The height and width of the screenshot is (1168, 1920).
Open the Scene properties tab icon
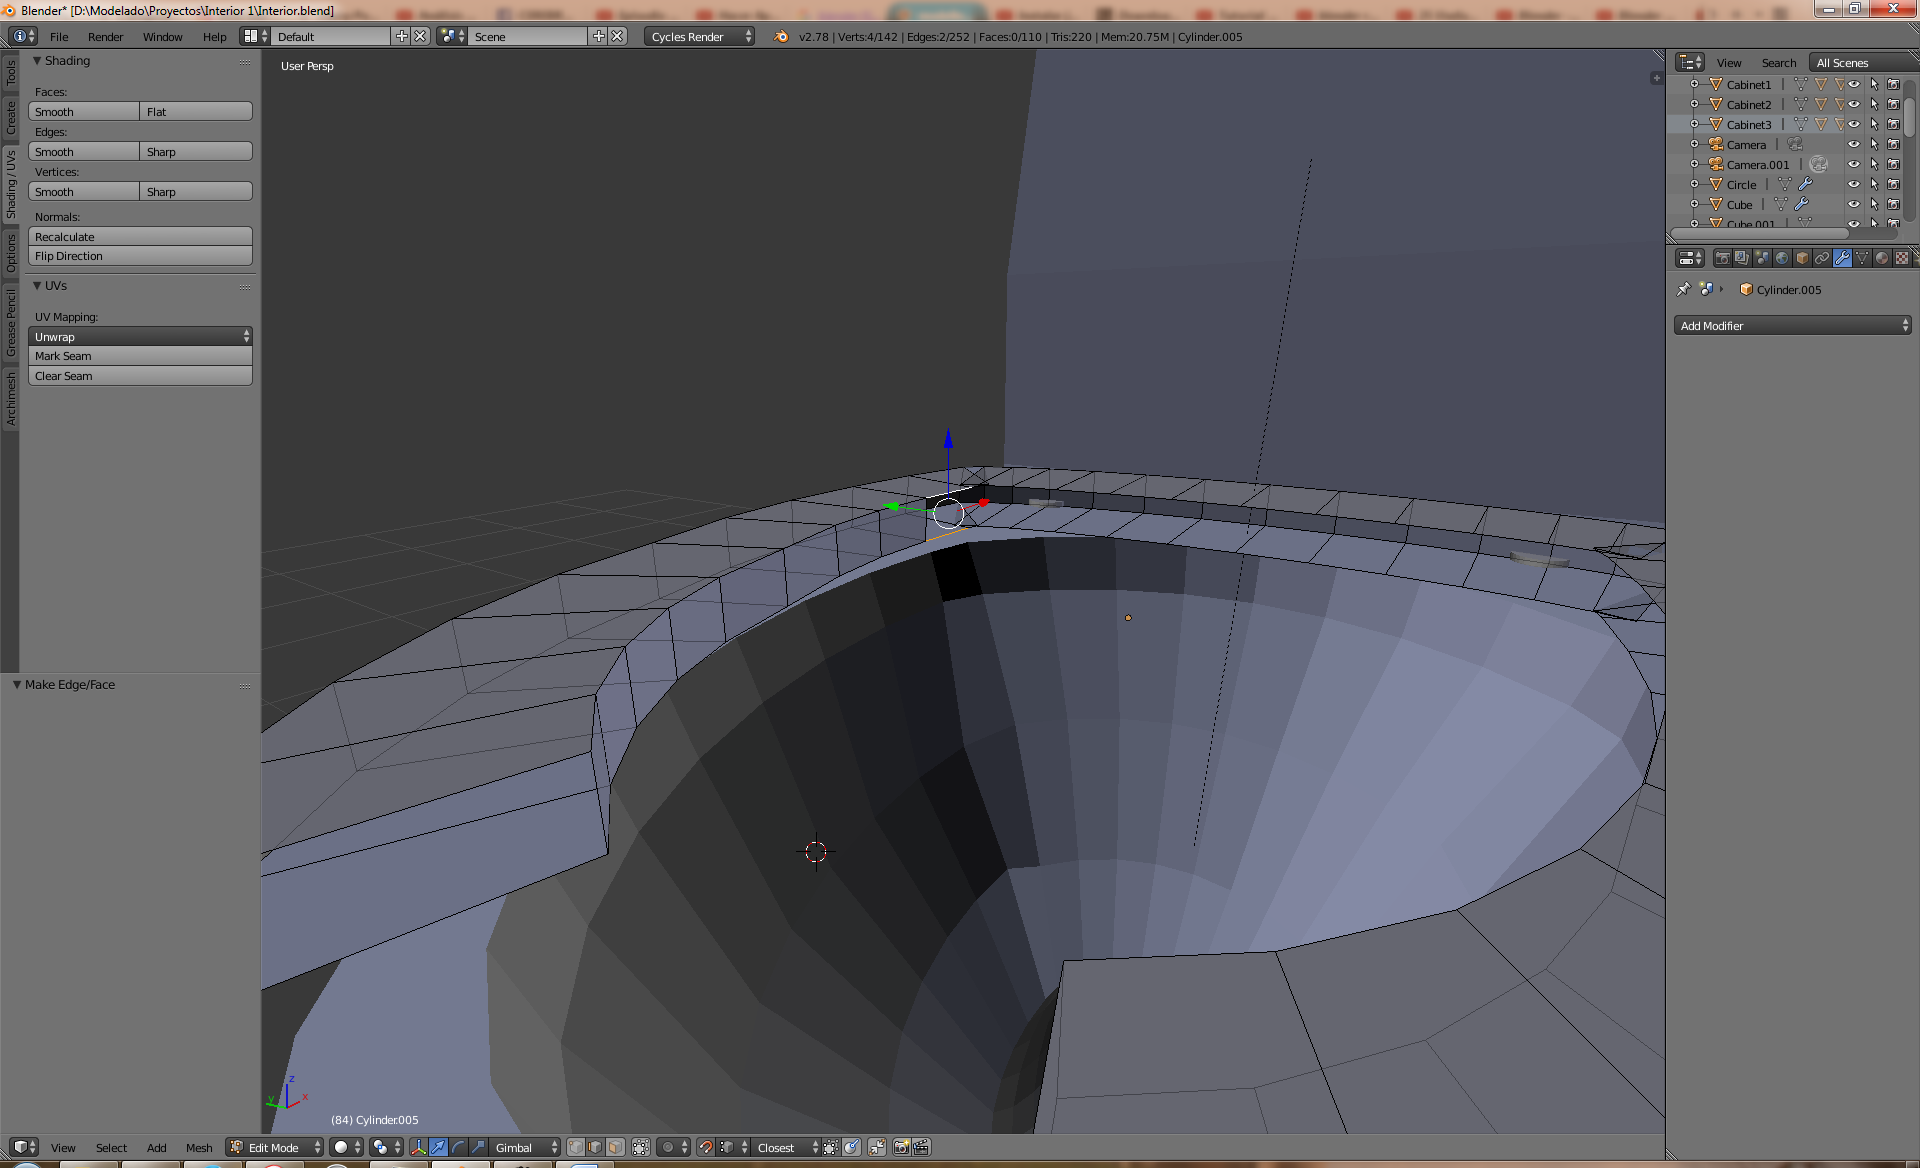pos(1762,258)
